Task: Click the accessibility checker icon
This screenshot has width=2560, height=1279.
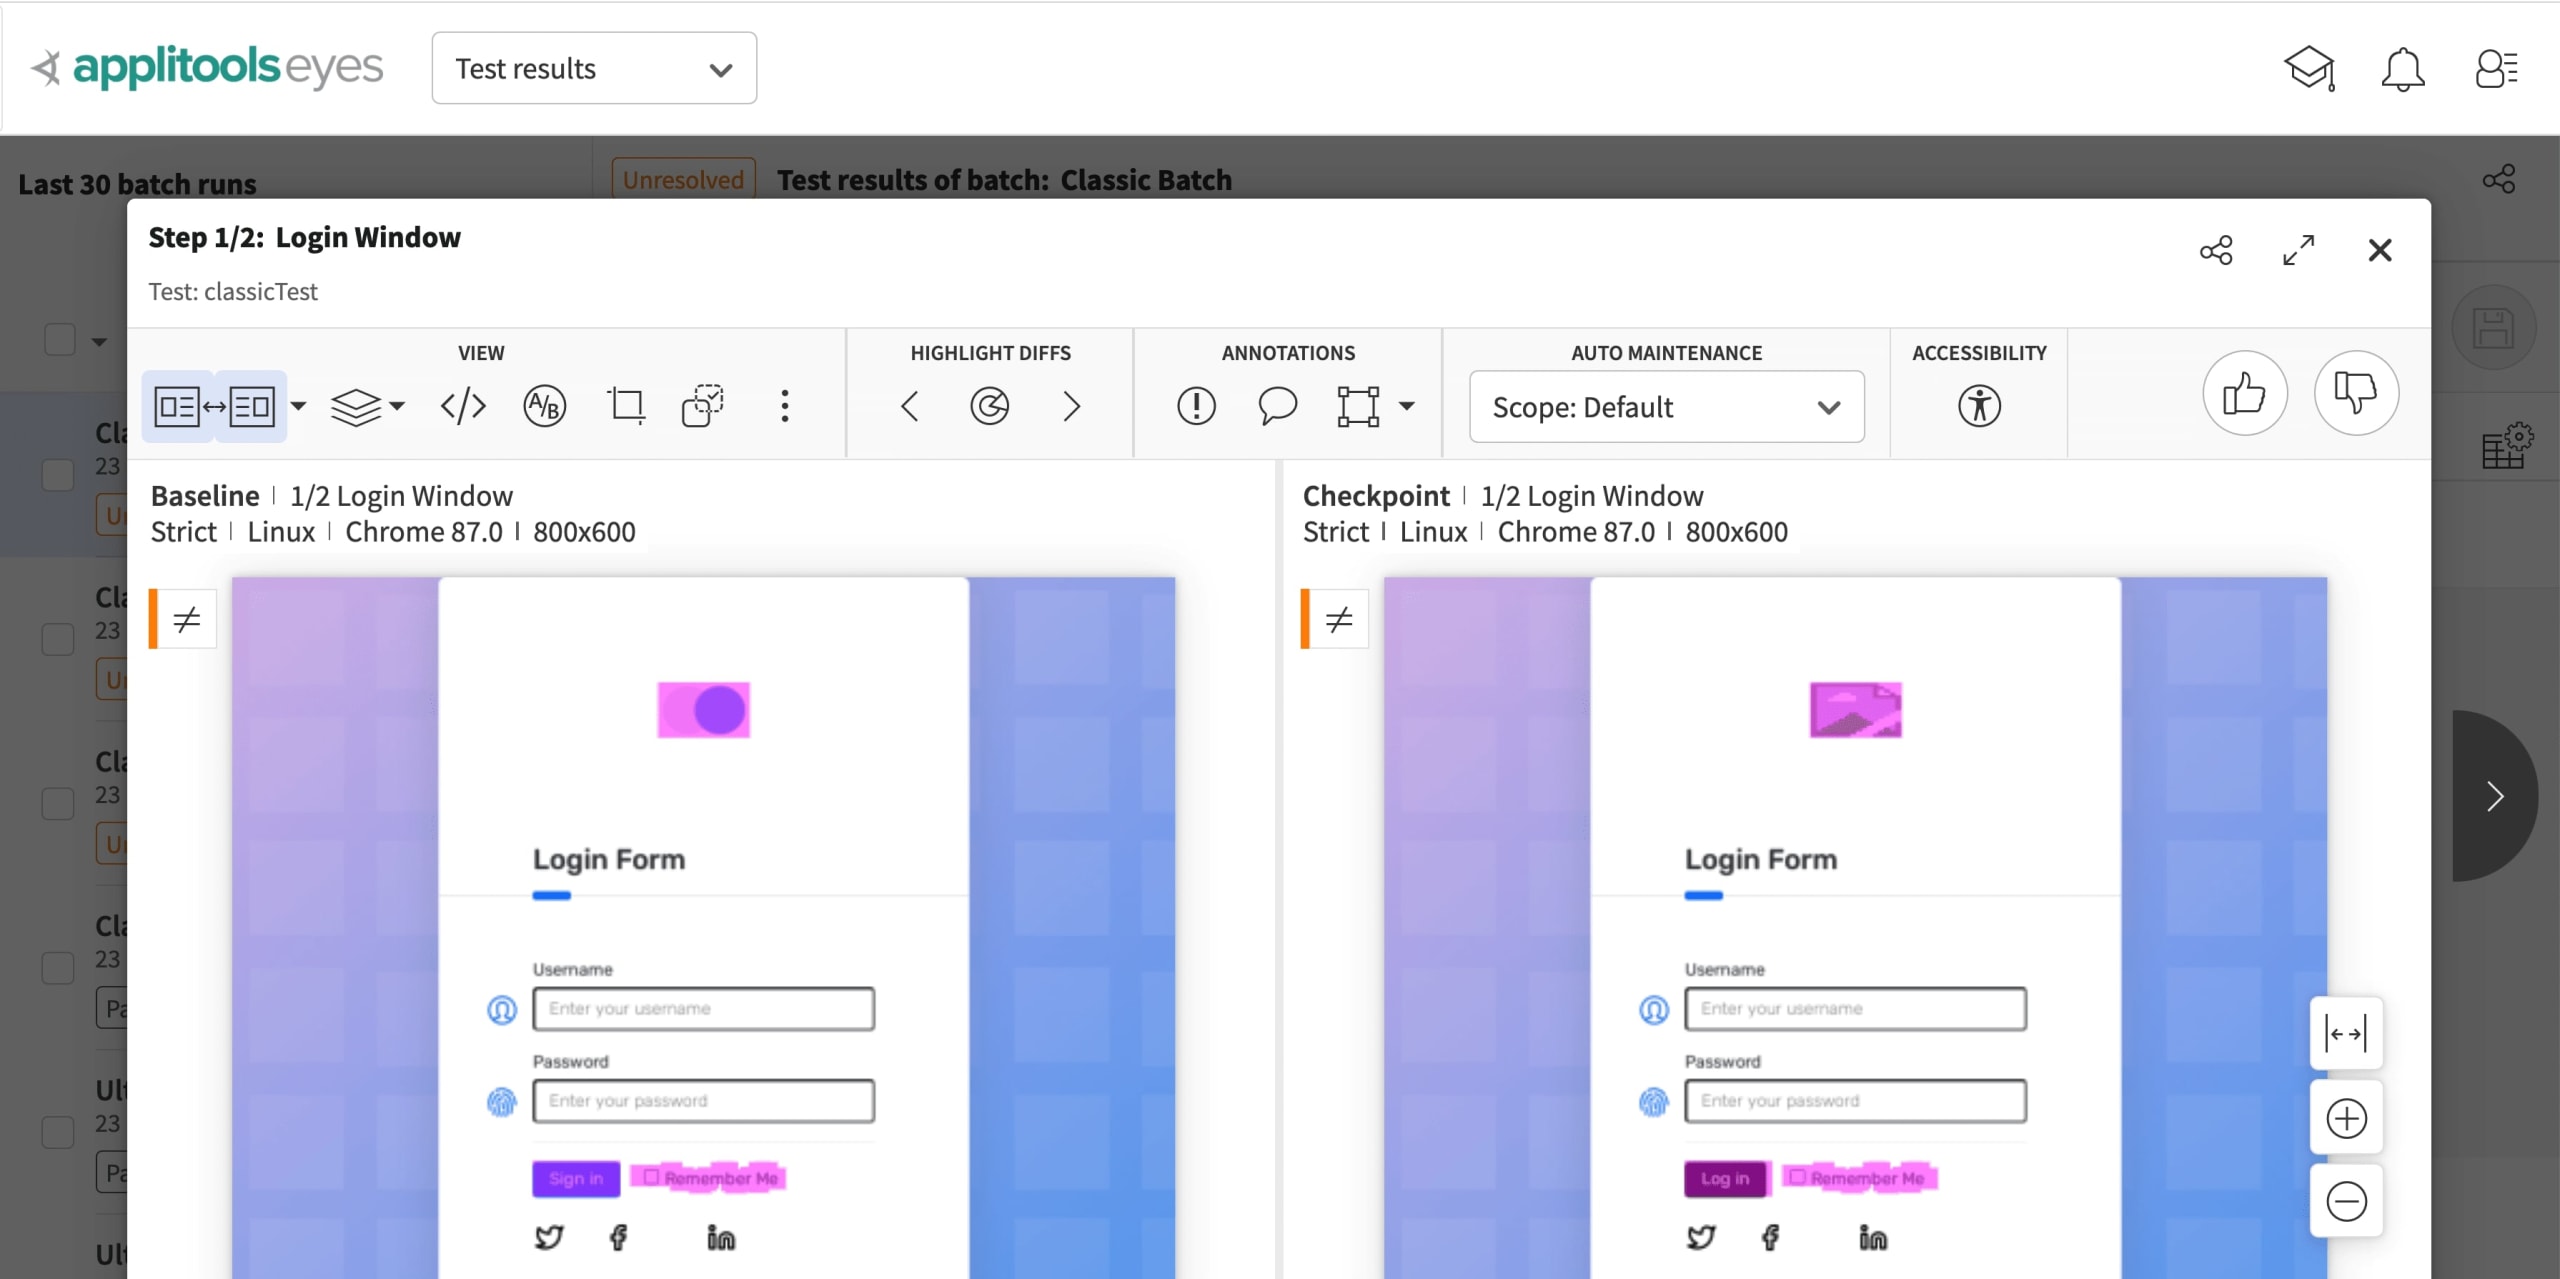Action: pos(1979,406)
